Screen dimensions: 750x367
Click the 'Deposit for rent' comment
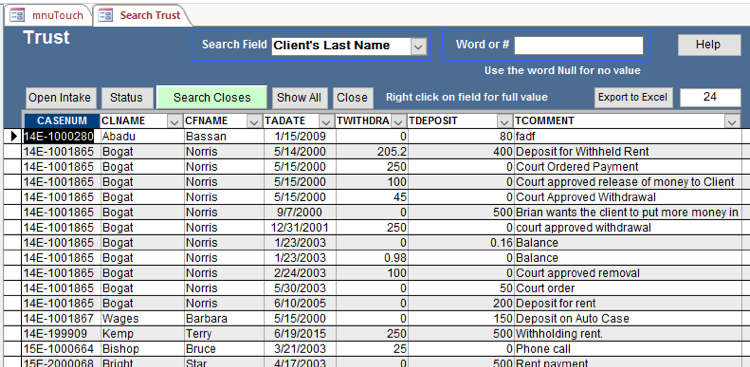tap(628, 303)
